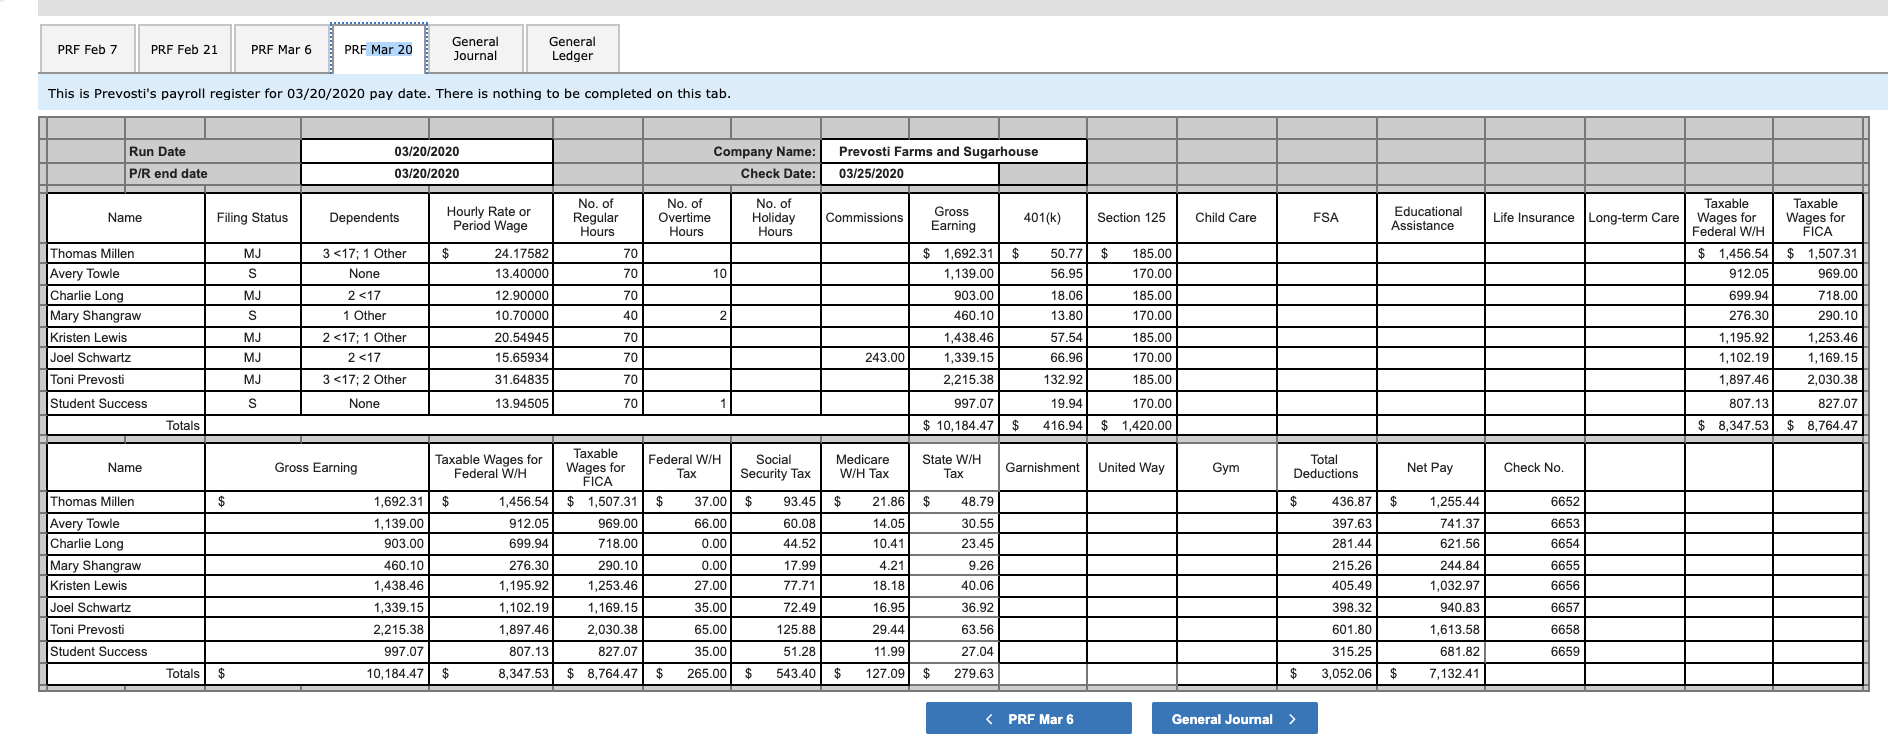Select the State W/H total 279.63
The width and height of the screenshot is (1888, 754).
pyautogui.click(x=953, y=673)
